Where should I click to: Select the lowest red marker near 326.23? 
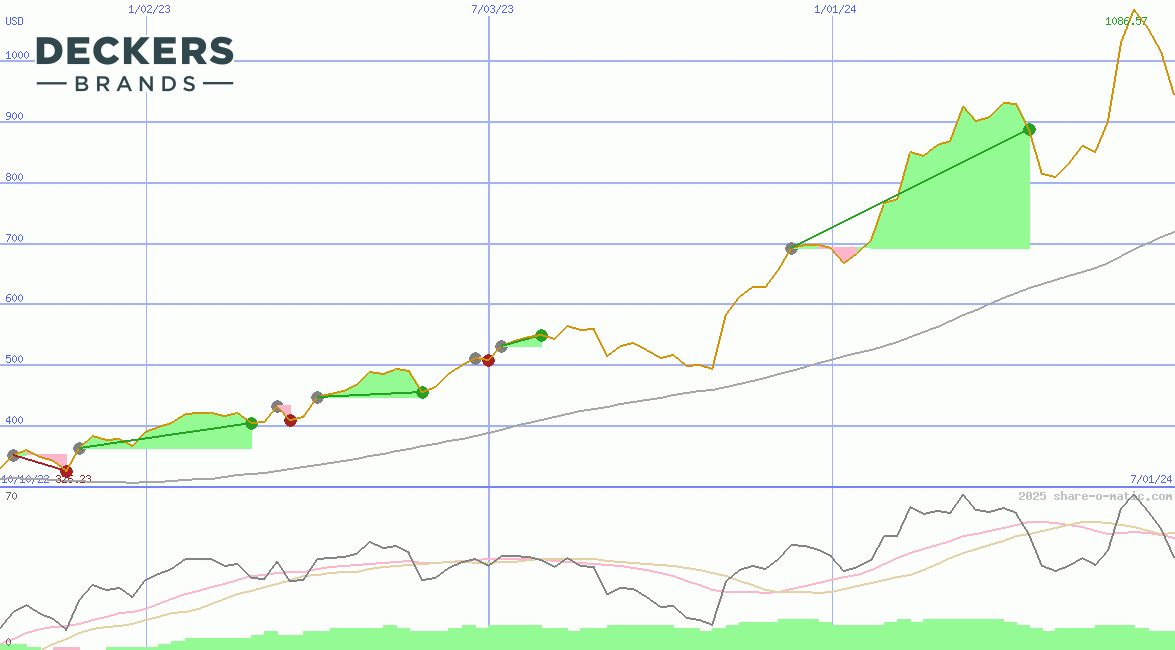pyautogui.click(x=66, y=471)
